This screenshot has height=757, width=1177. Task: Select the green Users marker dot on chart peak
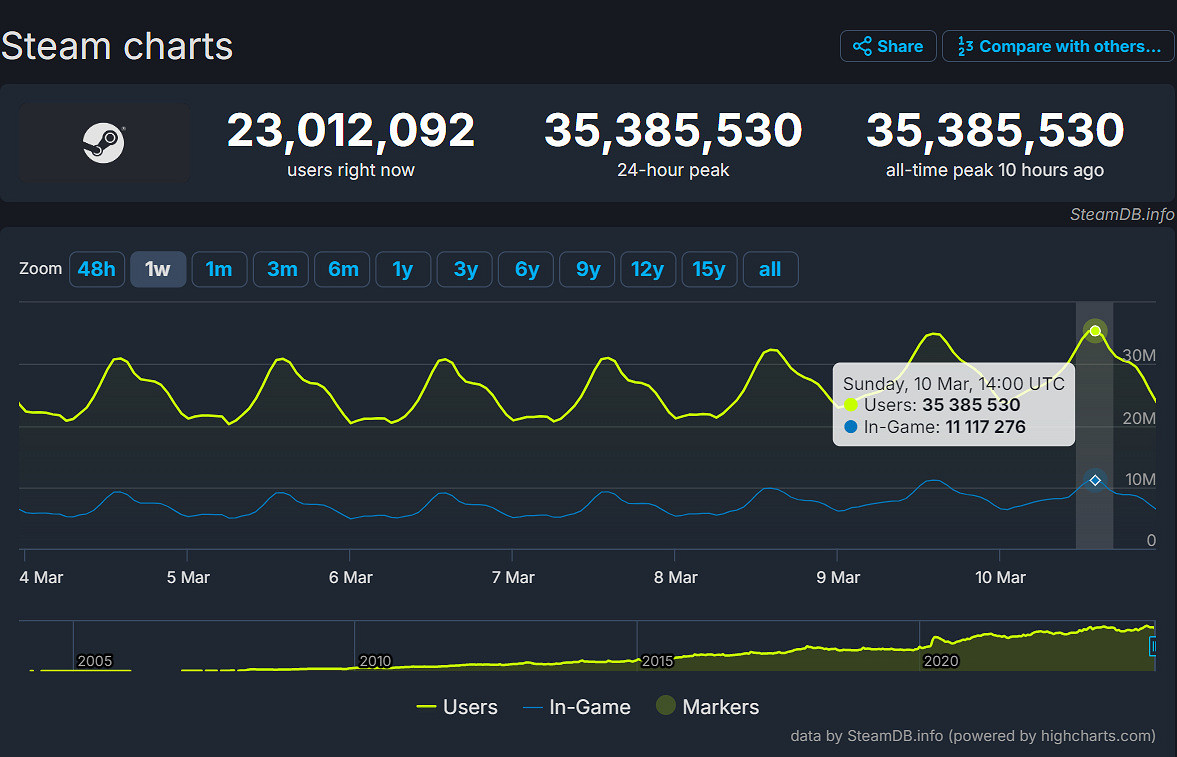point(1095,330)
